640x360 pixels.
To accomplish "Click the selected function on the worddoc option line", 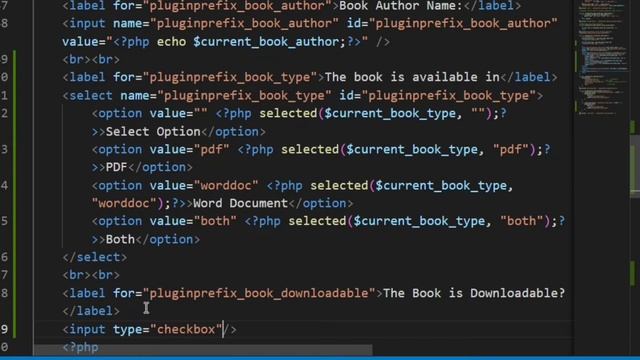I will click(x=339, y=185).
